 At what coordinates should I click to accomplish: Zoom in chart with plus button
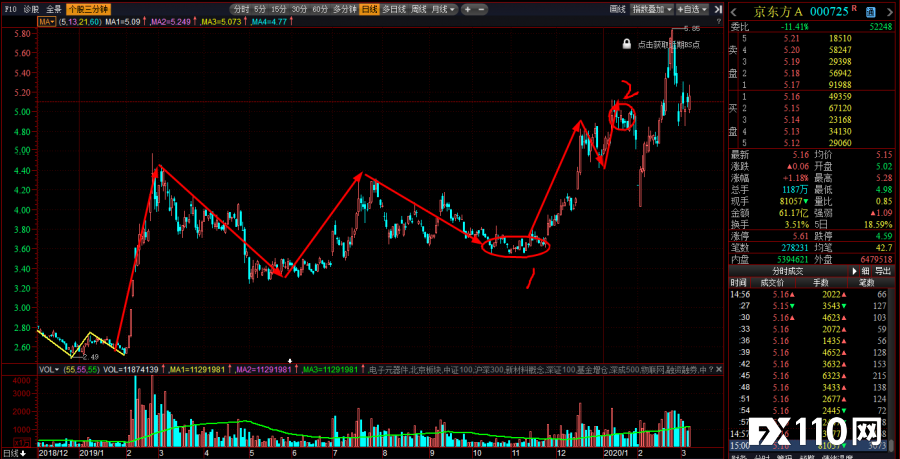point(468,9)
